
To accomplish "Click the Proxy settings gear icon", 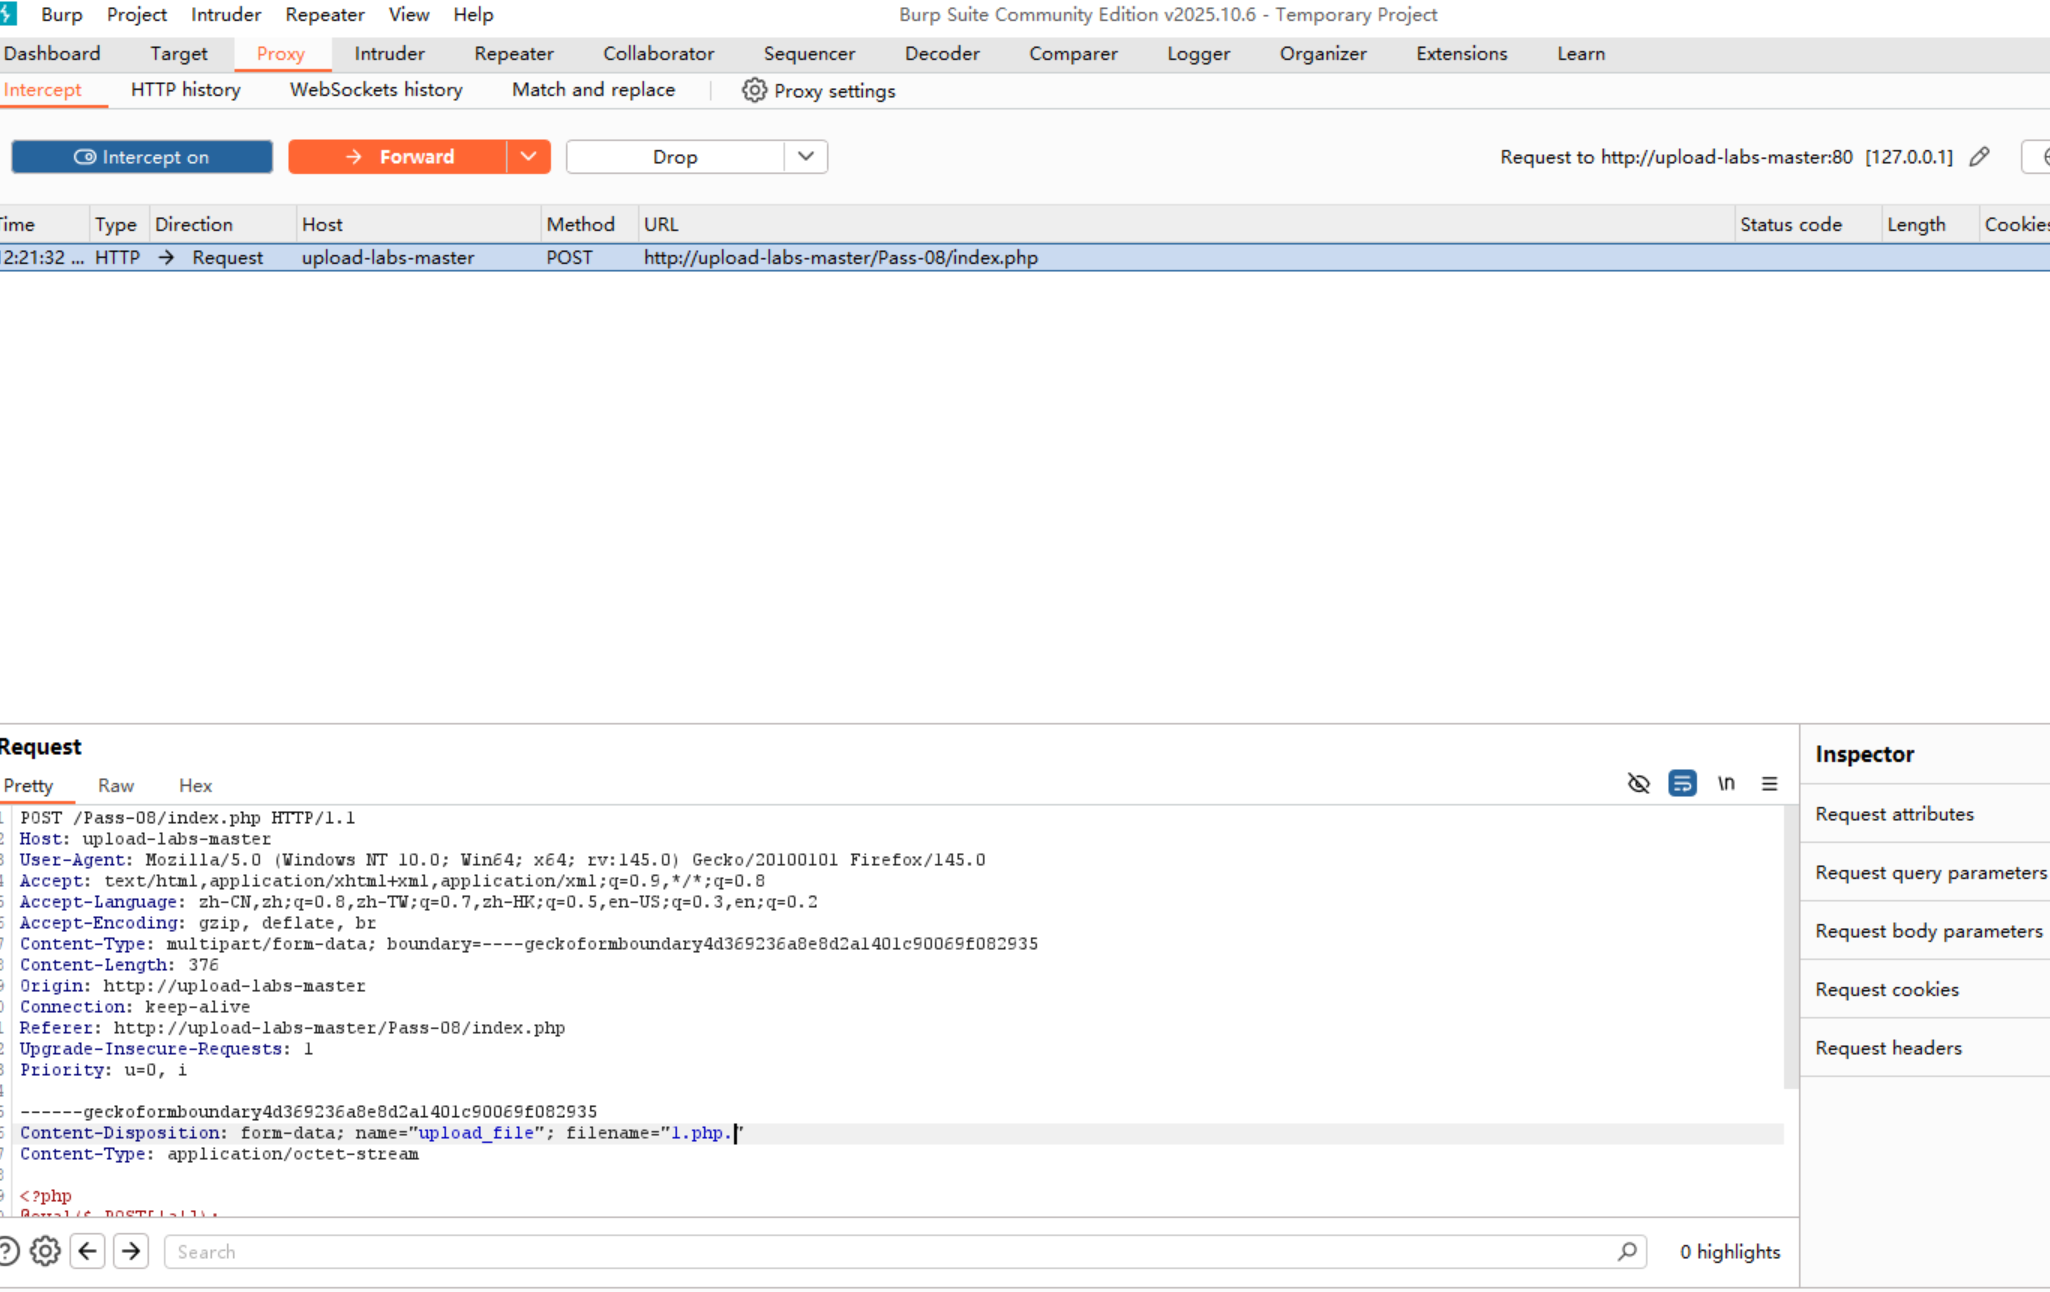I will (x=754, y=91).
